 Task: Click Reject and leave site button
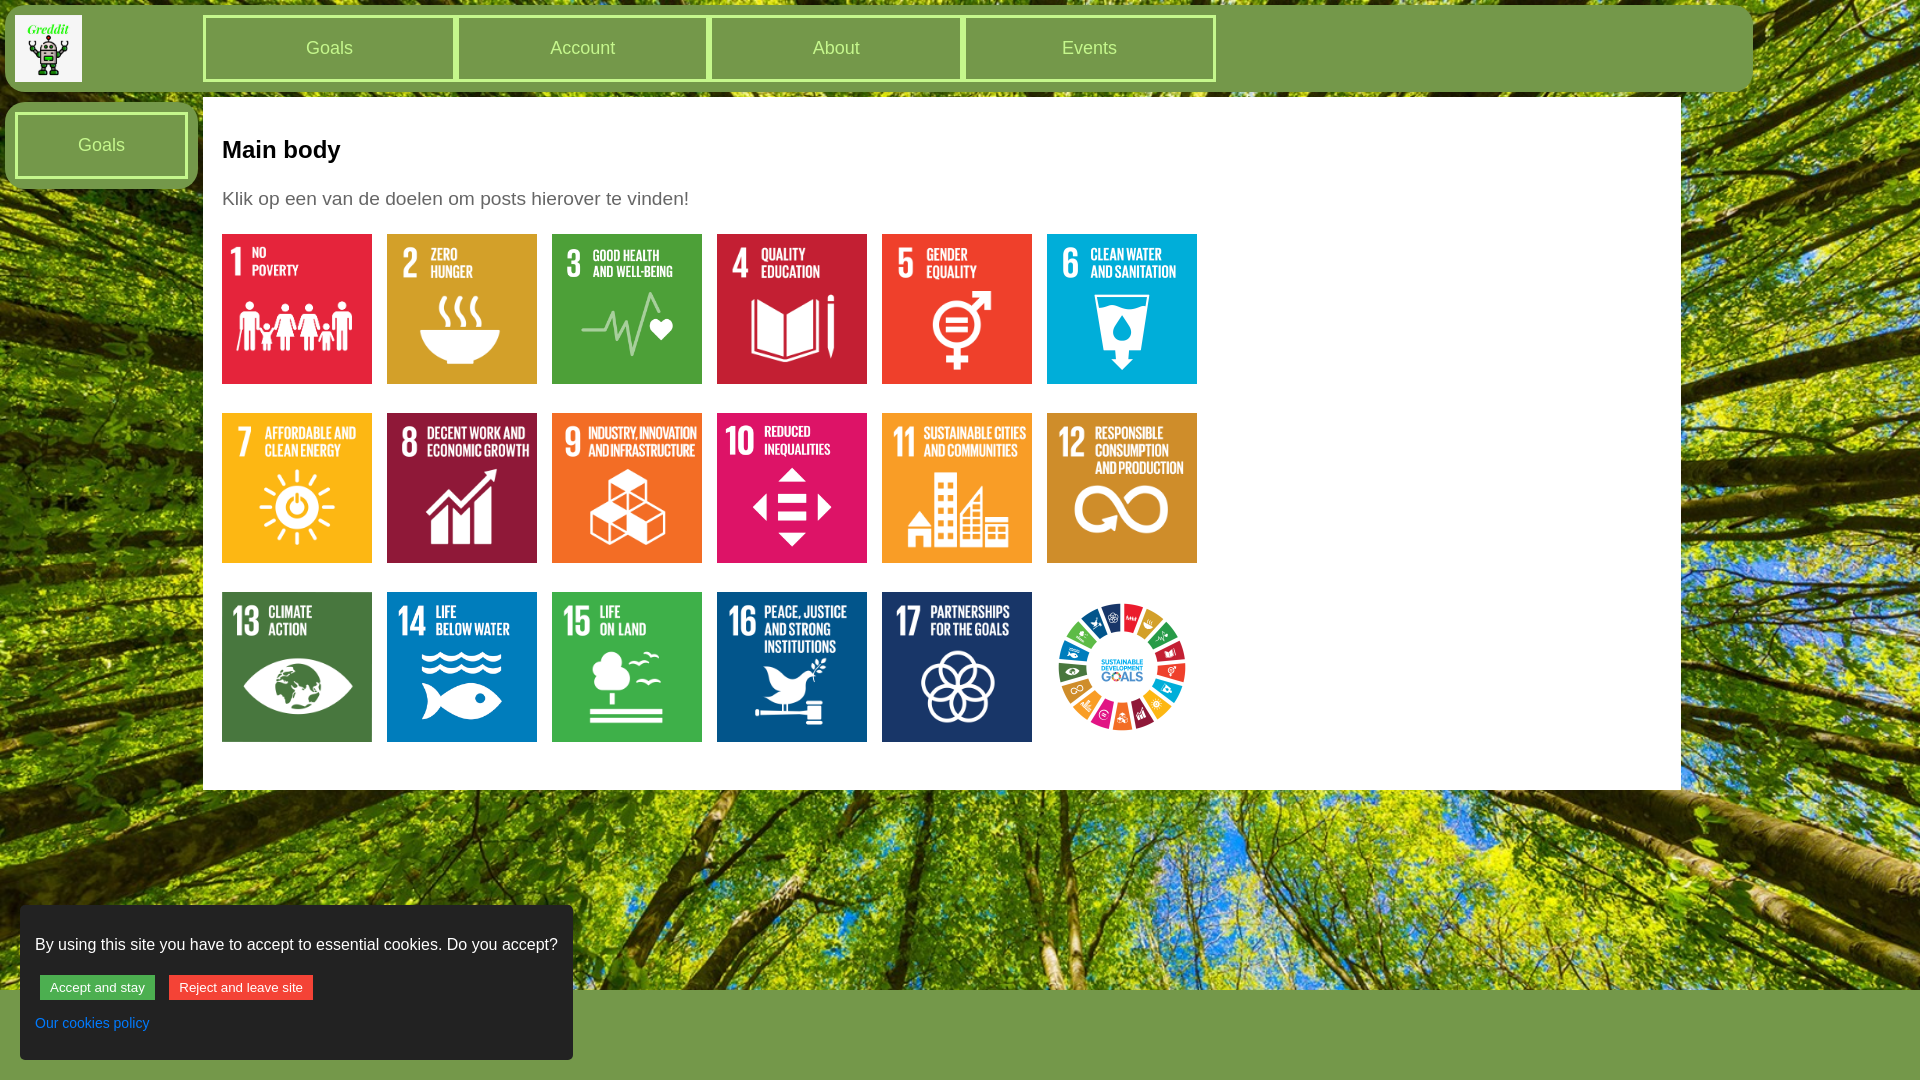(x=241, y=988)
